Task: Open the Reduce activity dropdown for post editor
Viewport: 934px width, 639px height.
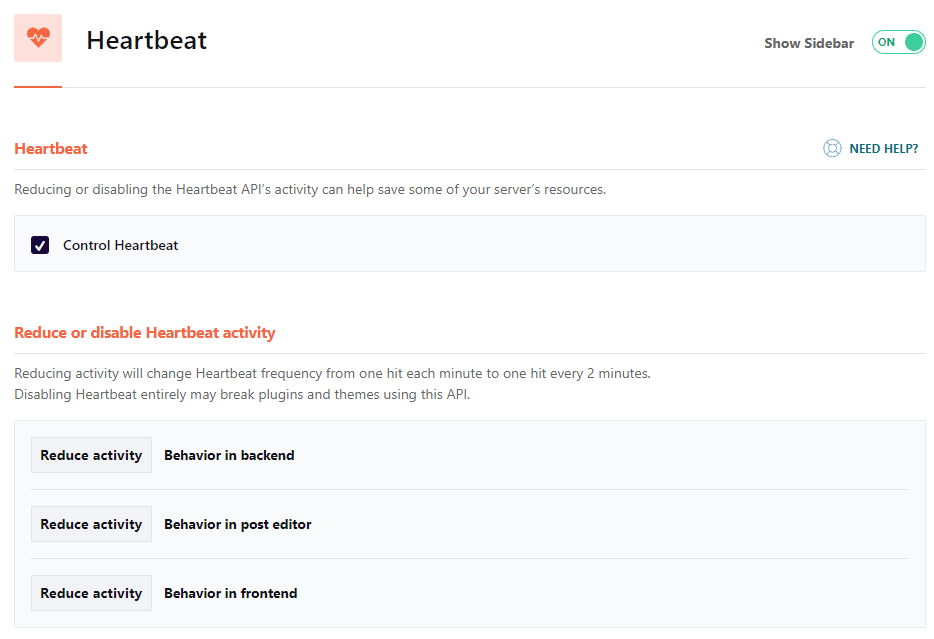Action: click(x=91, y=523)
